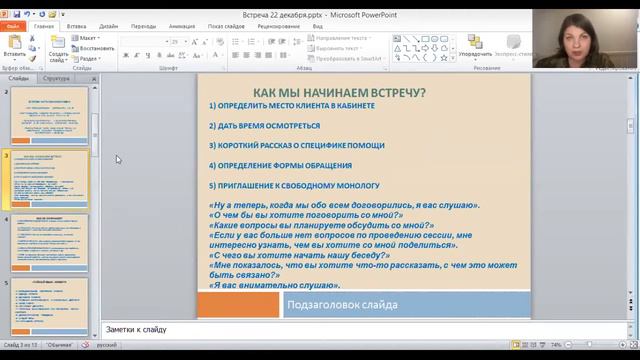640x360 pixels.
Task: Click the Заметки к слайду notes field
Action: click(x=363, y=330)
